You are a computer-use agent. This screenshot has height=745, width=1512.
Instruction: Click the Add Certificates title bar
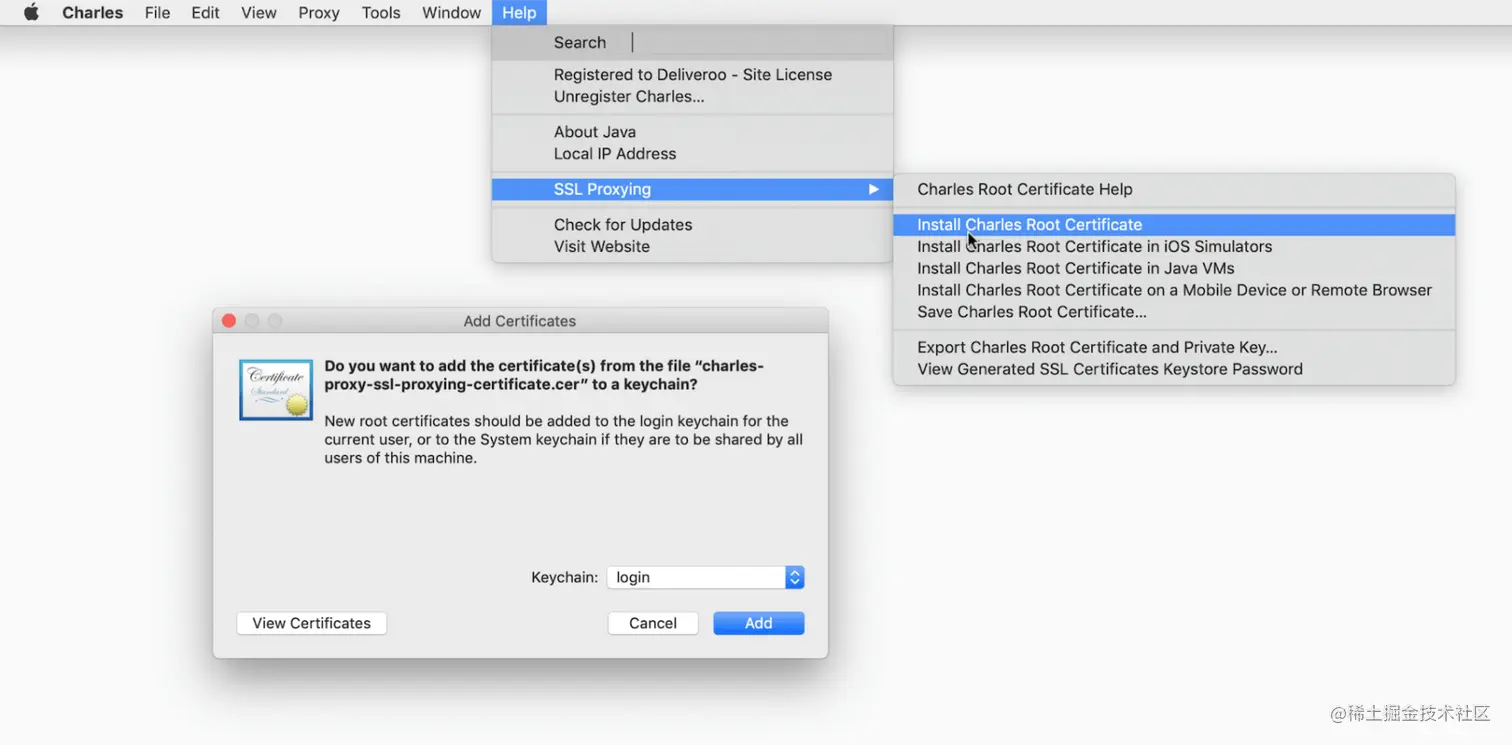[x=520, y=321]
